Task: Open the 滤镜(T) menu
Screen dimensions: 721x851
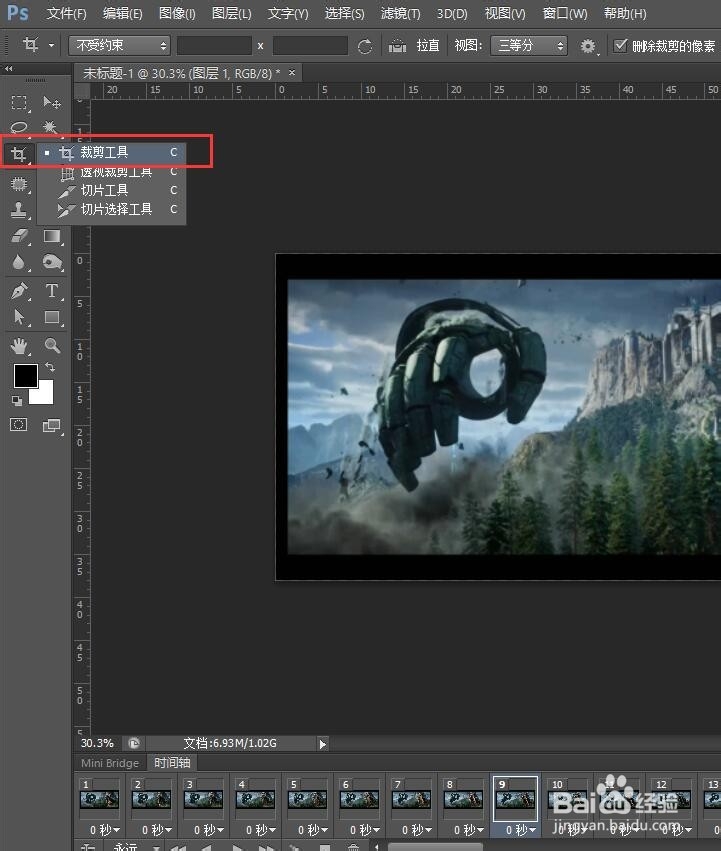Action: 400,14
